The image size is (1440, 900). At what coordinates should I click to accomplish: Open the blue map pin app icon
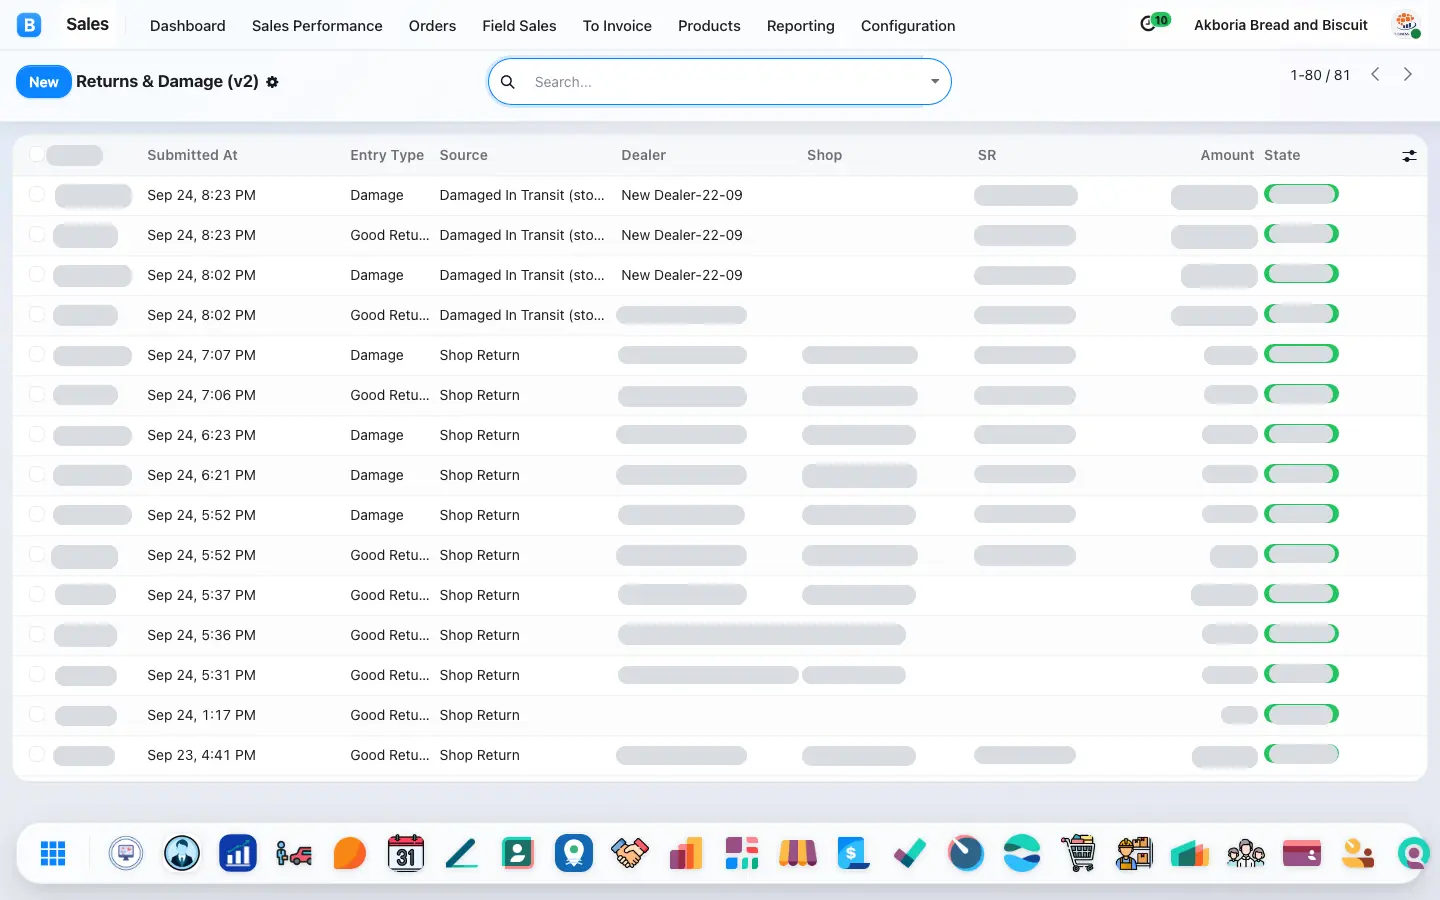tap(574, 853)
